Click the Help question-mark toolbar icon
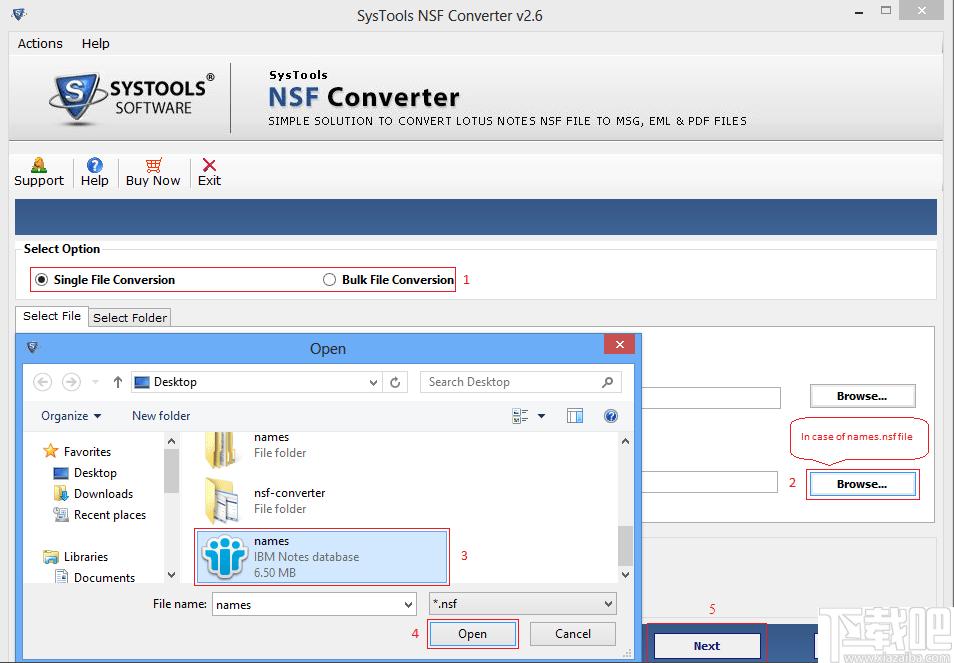 94,165
